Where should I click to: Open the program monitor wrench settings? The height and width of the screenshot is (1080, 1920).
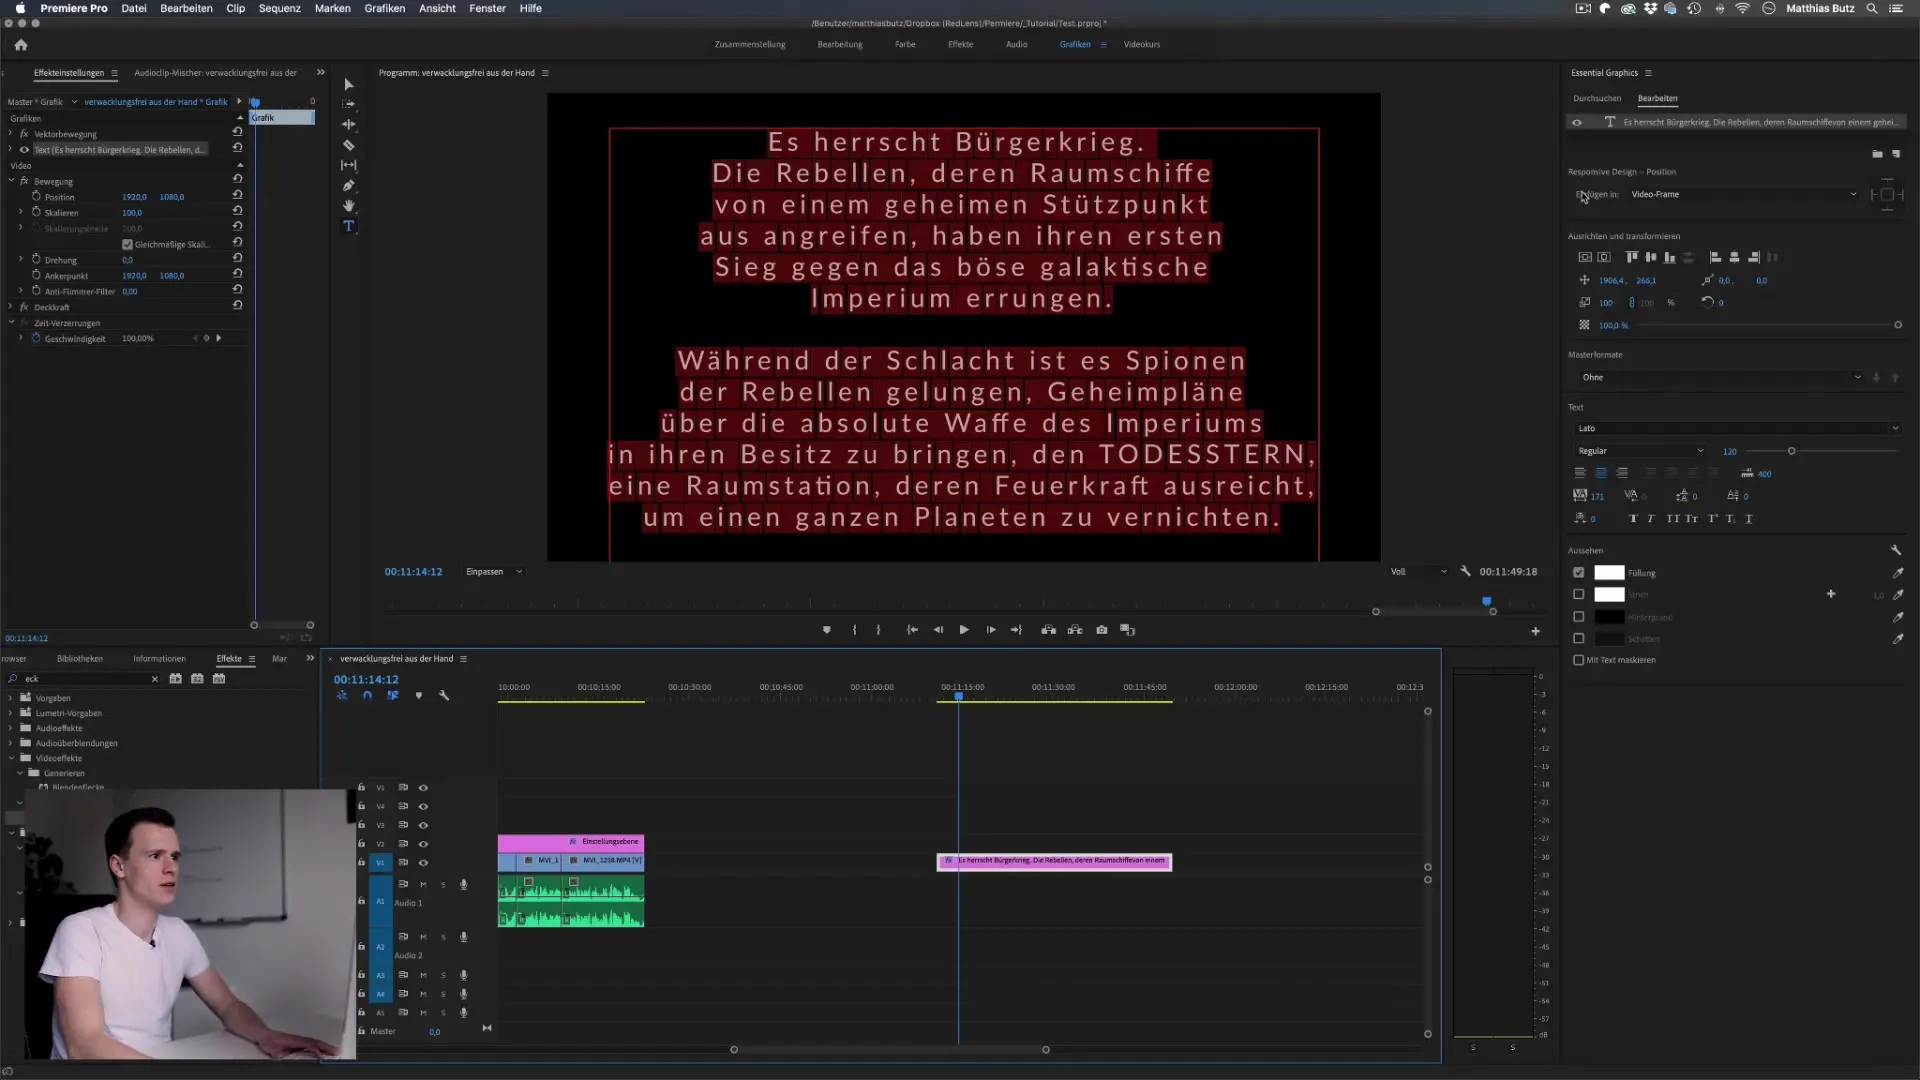[x=1465, y=571]
